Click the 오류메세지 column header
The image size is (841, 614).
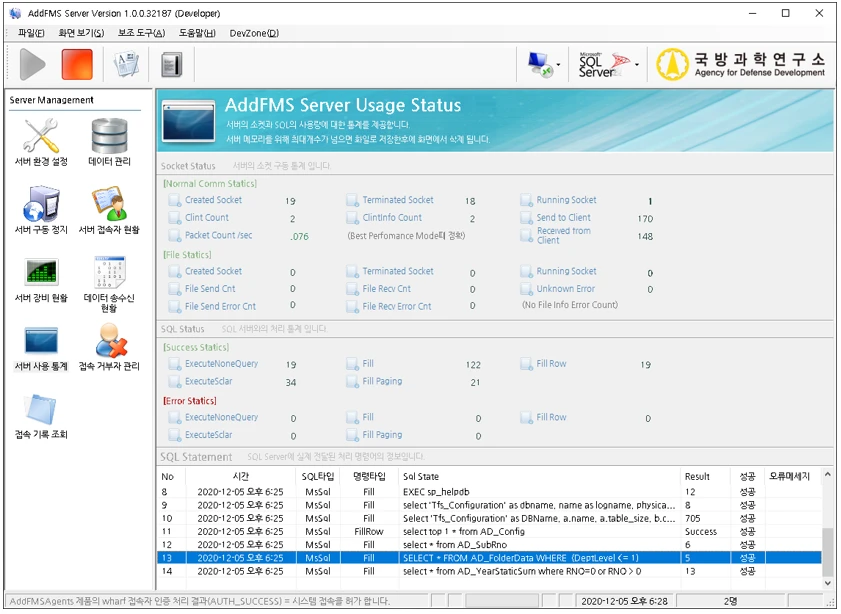[793, 476]
